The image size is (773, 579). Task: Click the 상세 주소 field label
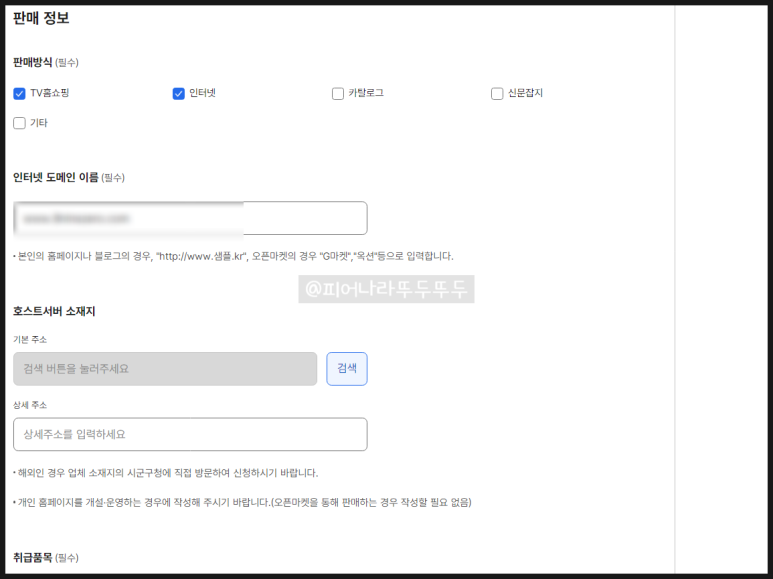[30, 405]
